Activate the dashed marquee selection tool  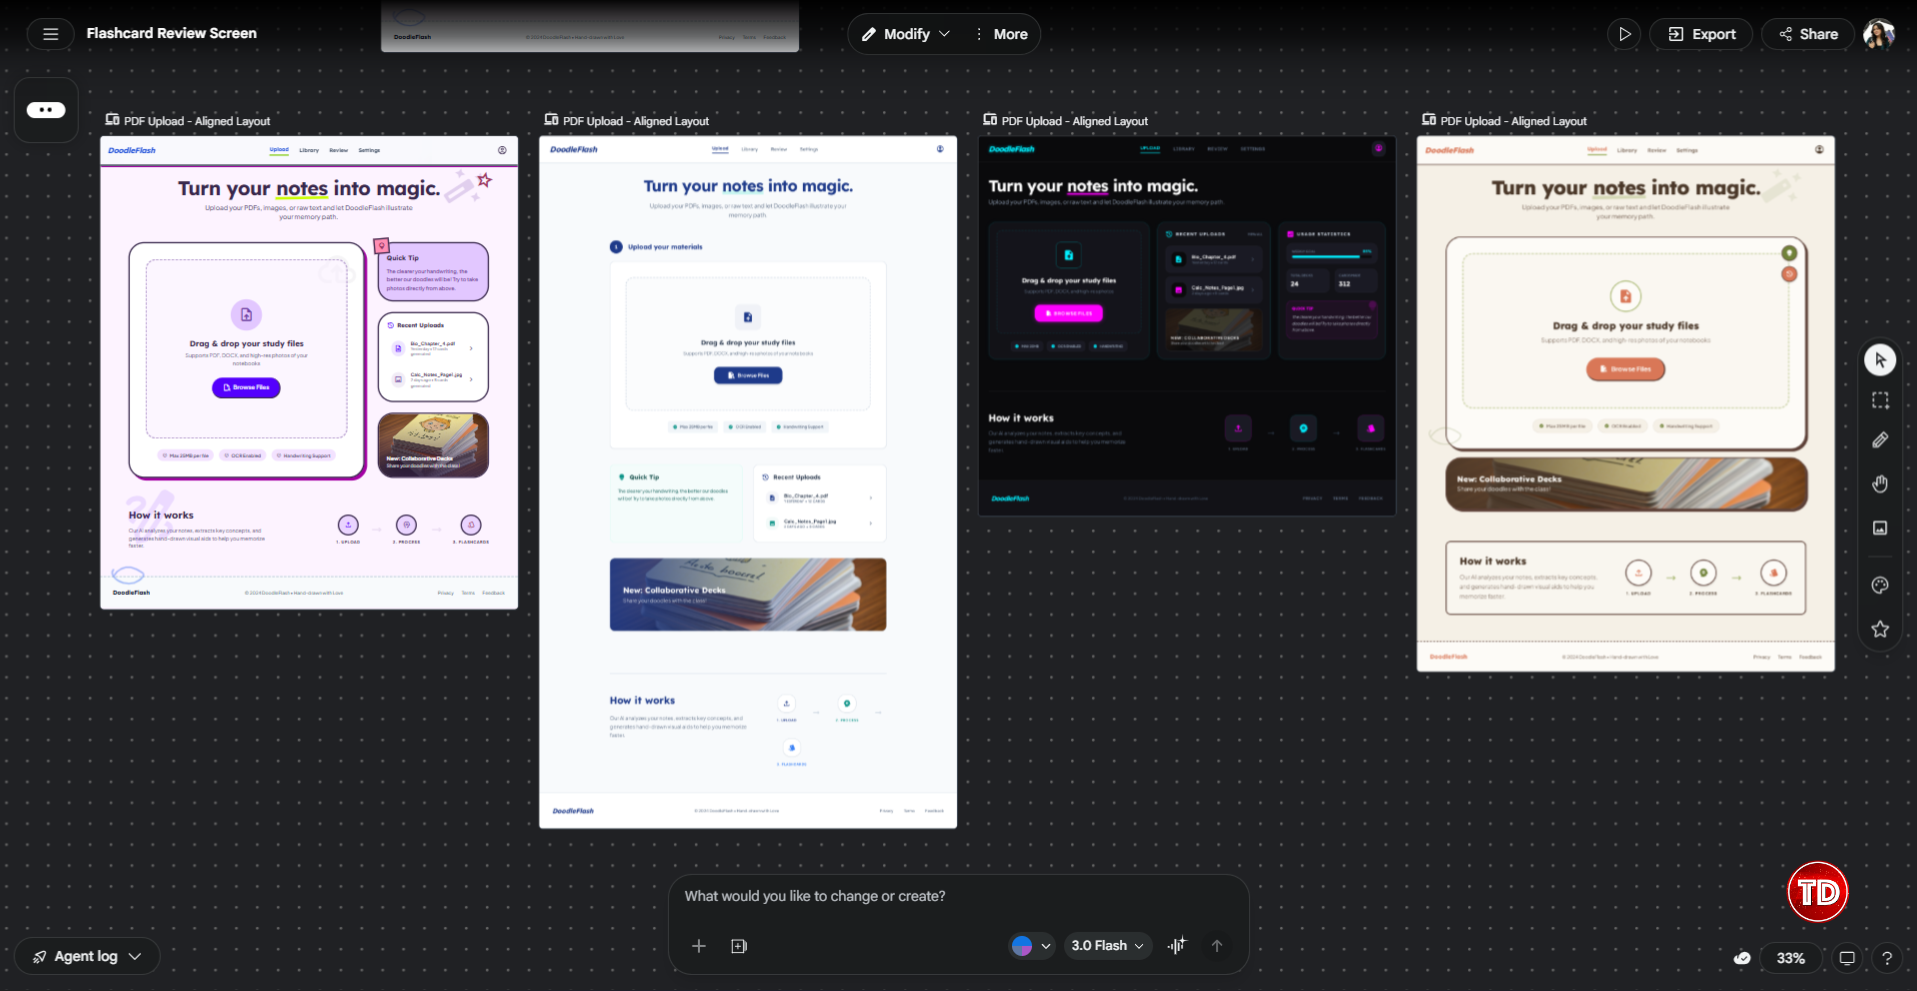click(x=1880, y=400)
